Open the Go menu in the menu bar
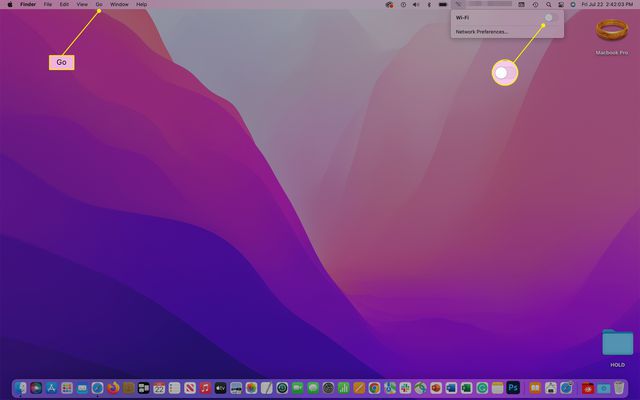This screenshot has height=400, width=640. point(99,5)
